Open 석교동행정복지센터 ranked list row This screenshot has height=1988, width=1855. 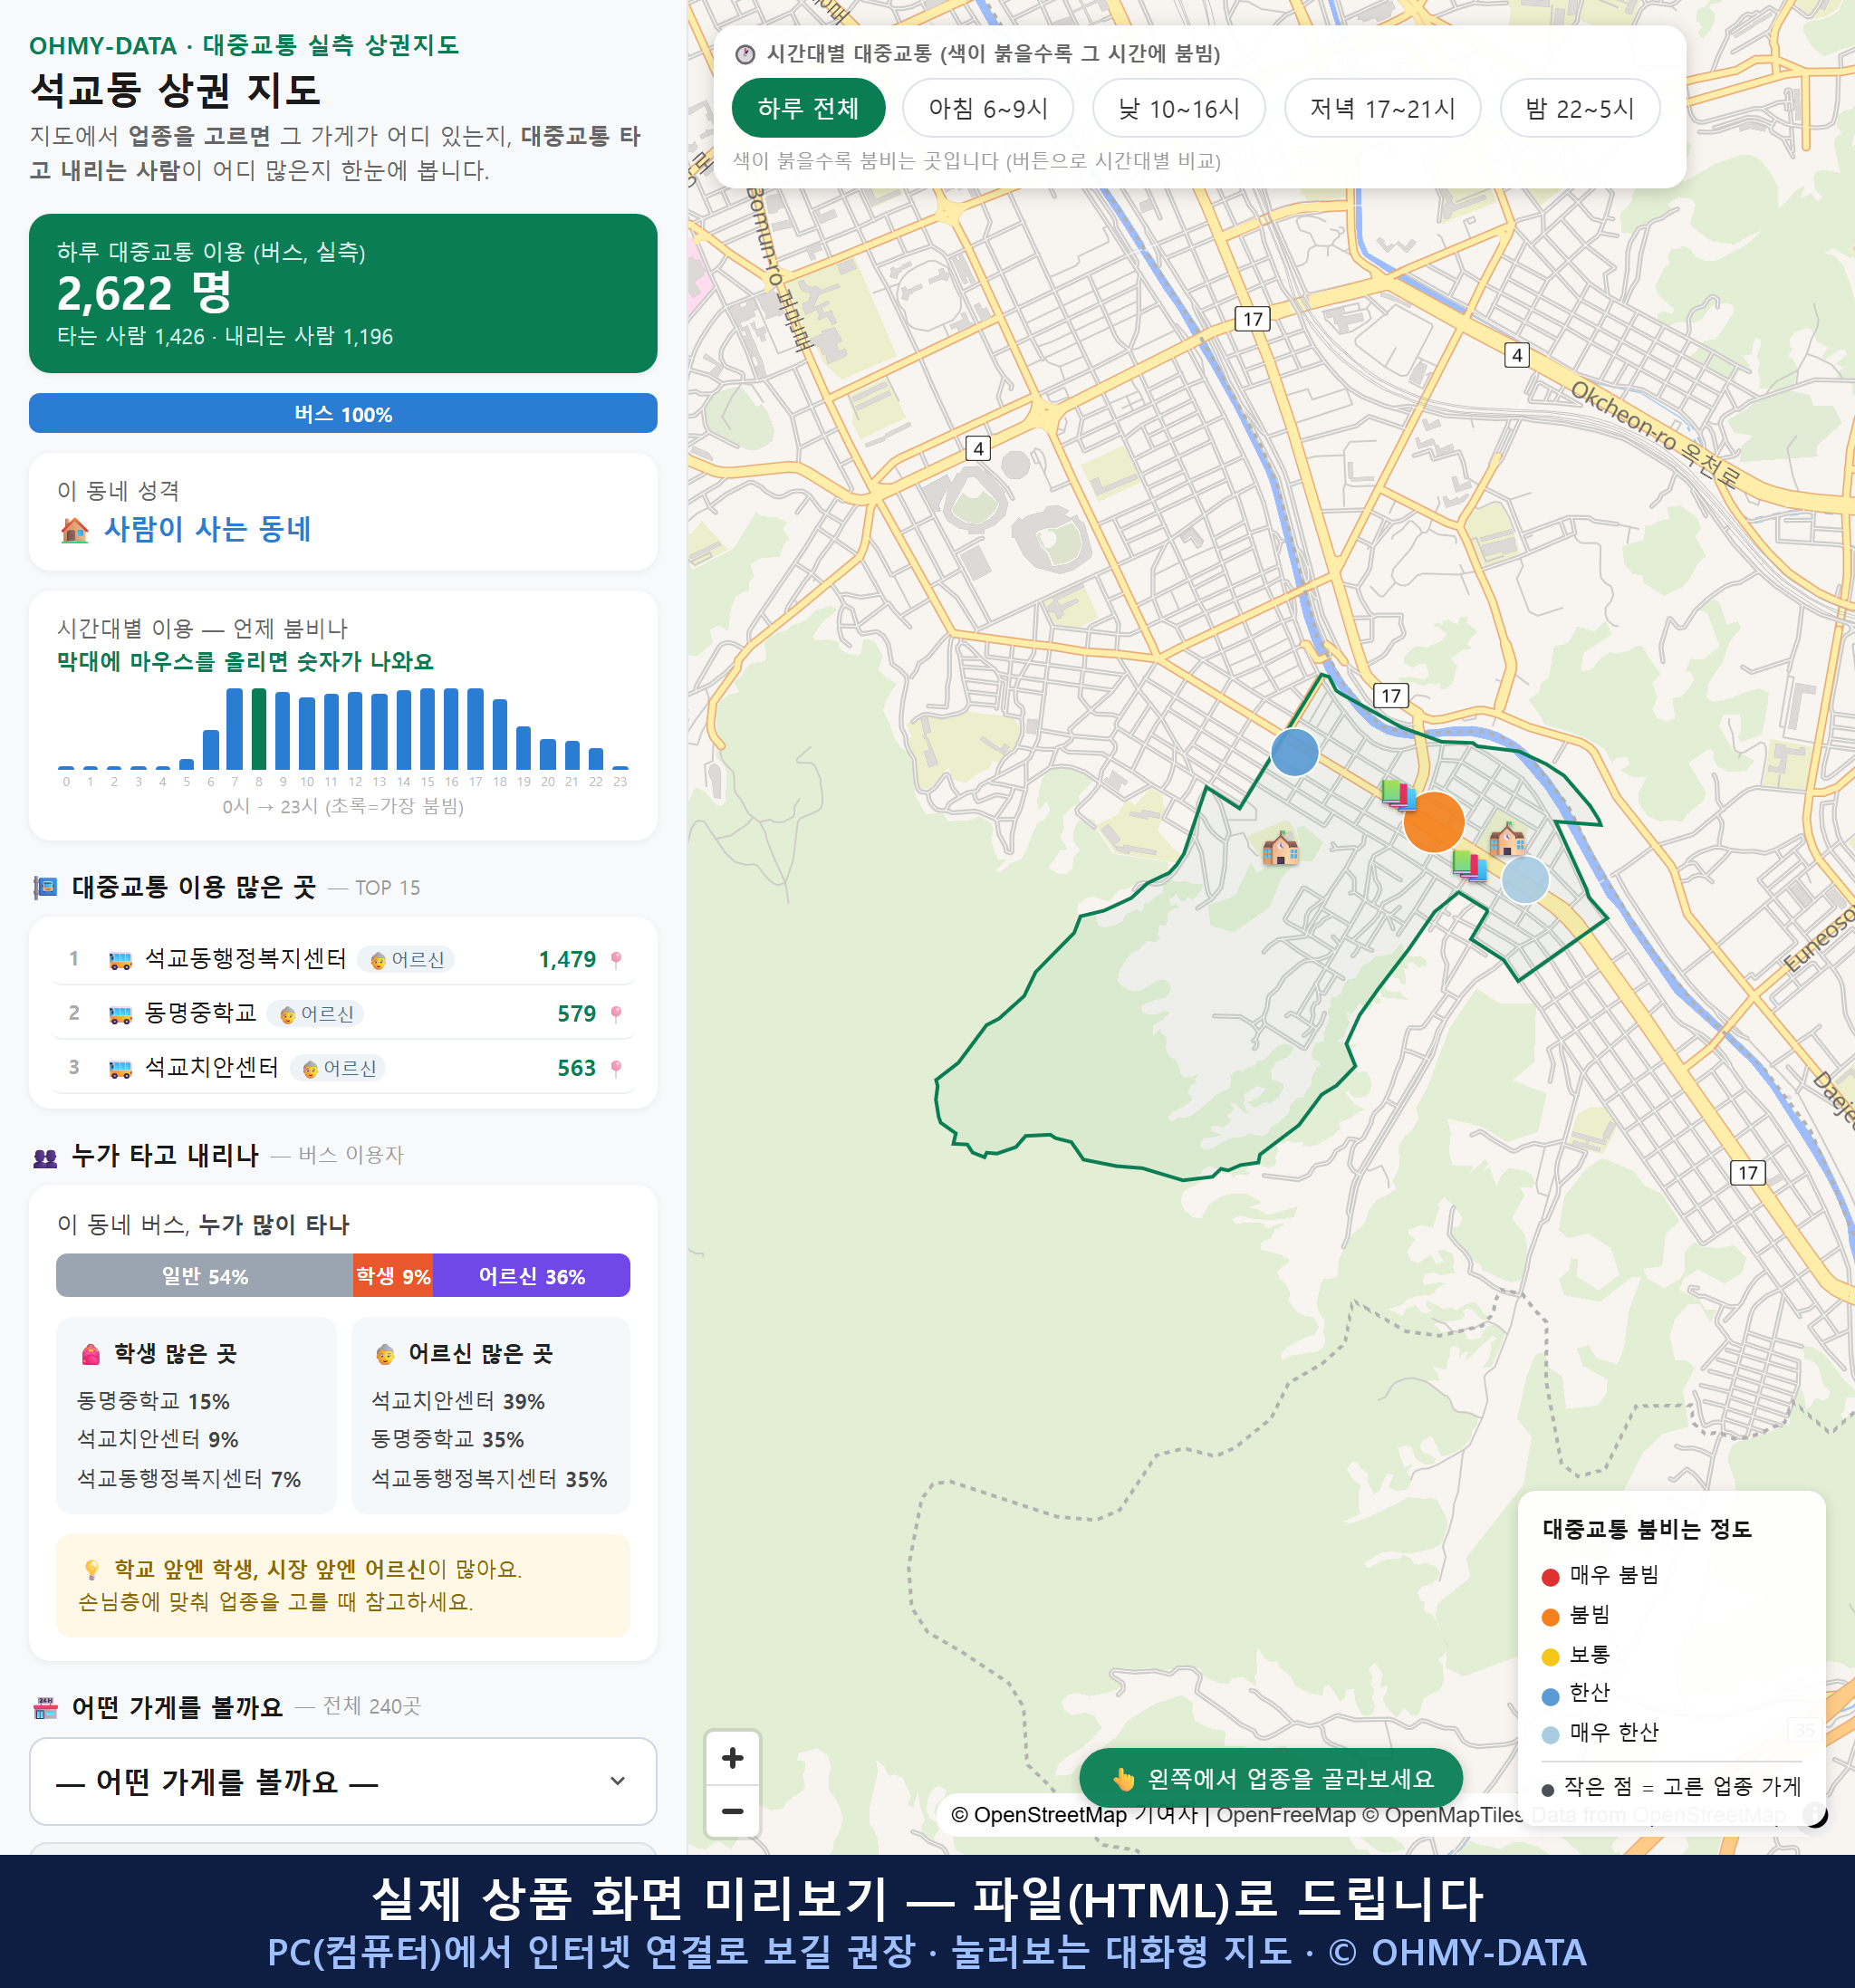point(343,959)
